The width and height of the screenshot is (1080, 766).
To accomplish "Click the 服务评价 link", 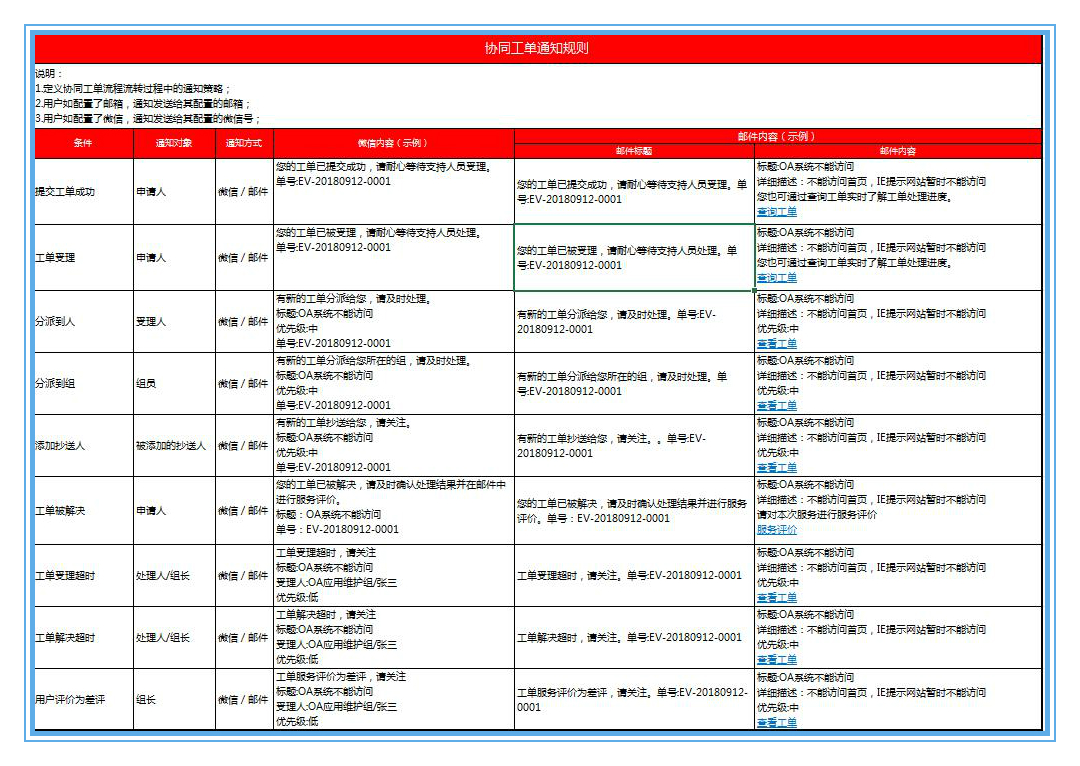I will (777, 530).
